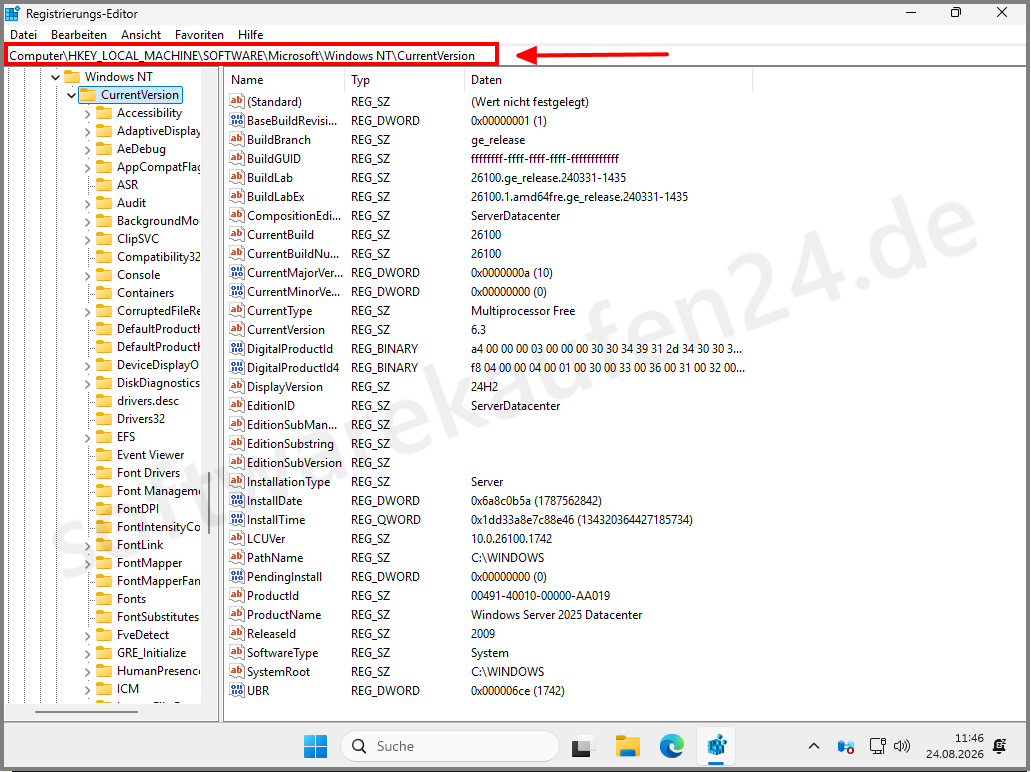Click the '10.0.26100.1742' data value
This screenshot has height=772, width=1031.
(x=512, y=539)
